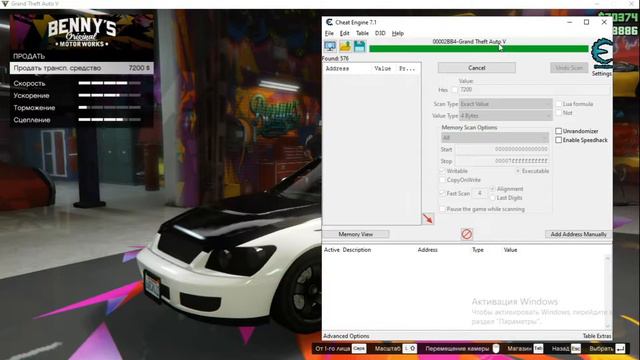Open Advanced Options
Viewport: 640px width, 360px height.
click(x=346, y=336)
